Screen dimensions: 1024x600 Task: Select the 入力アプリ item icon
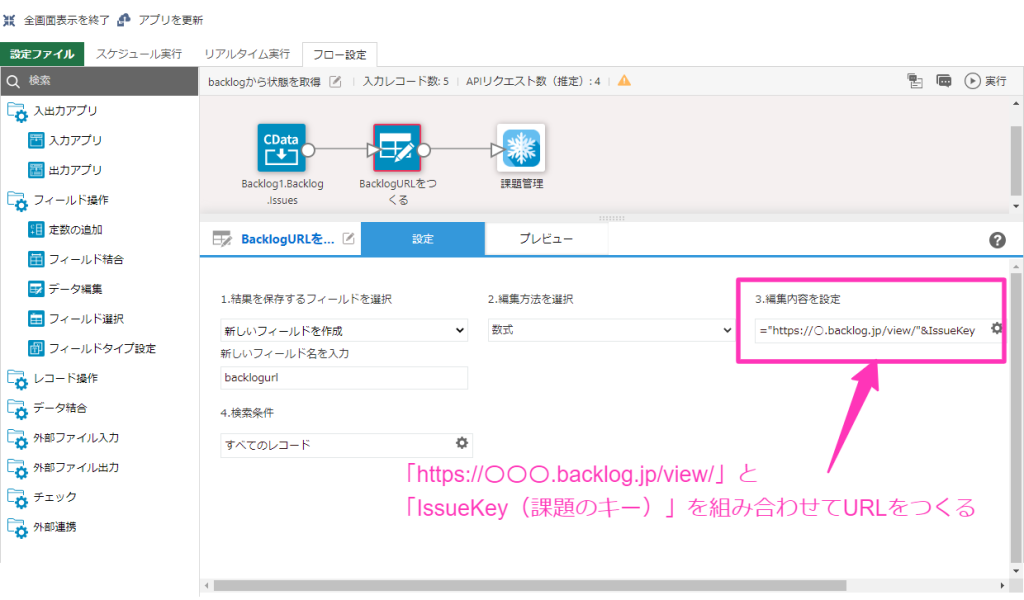(36, 140)
